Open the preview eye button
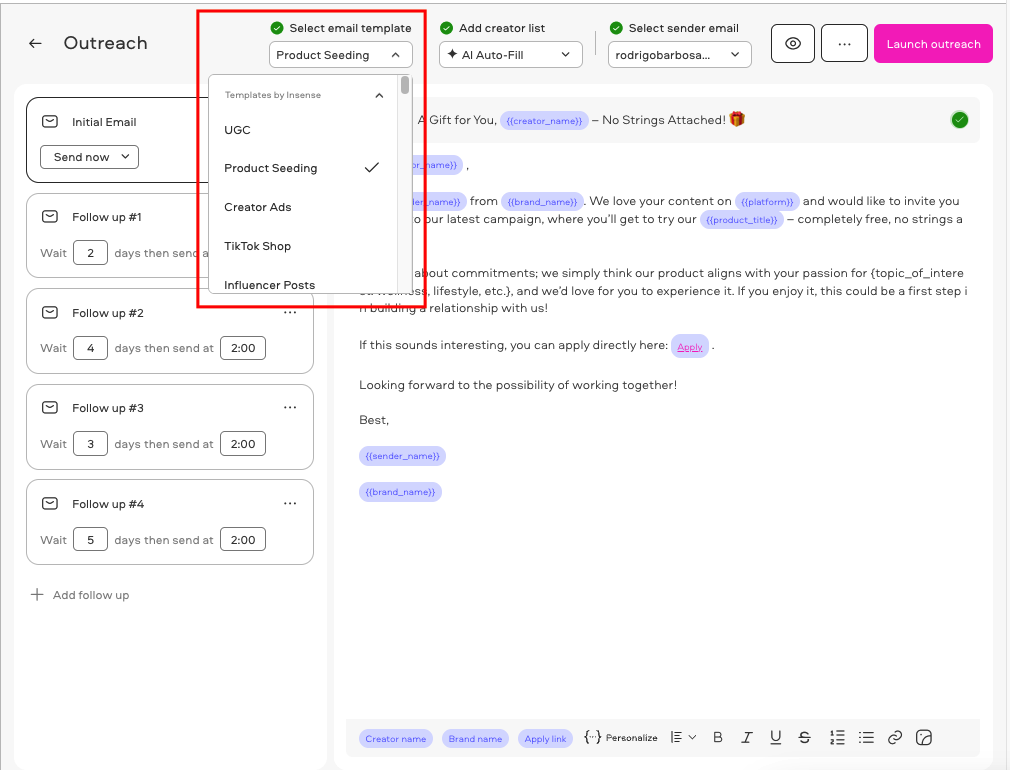The width and height of the screenshot is (1010, 770). pyautogui.click(x=793, y=44)
